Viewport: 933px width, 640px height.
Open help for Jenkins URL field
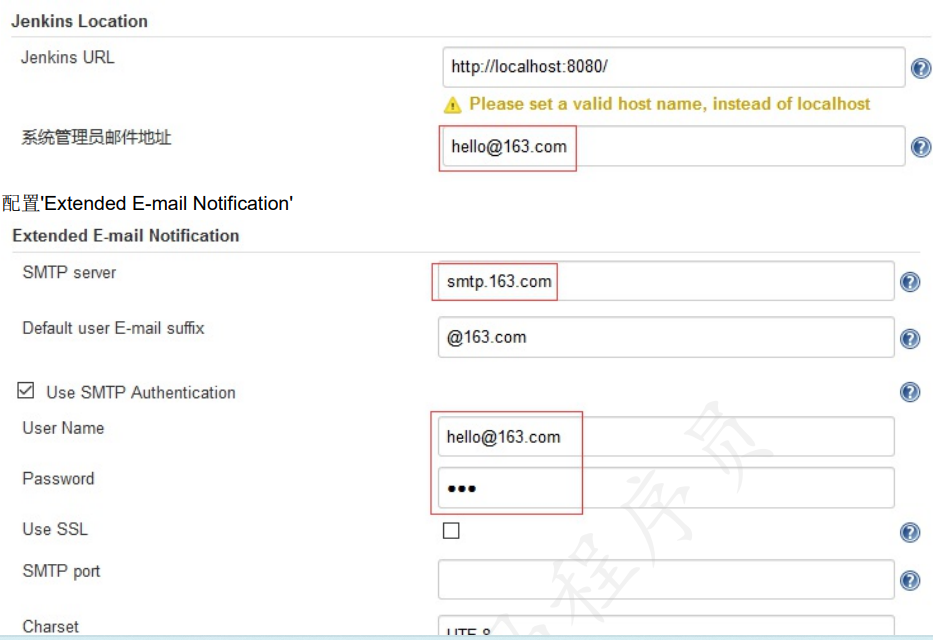[921, 68]
